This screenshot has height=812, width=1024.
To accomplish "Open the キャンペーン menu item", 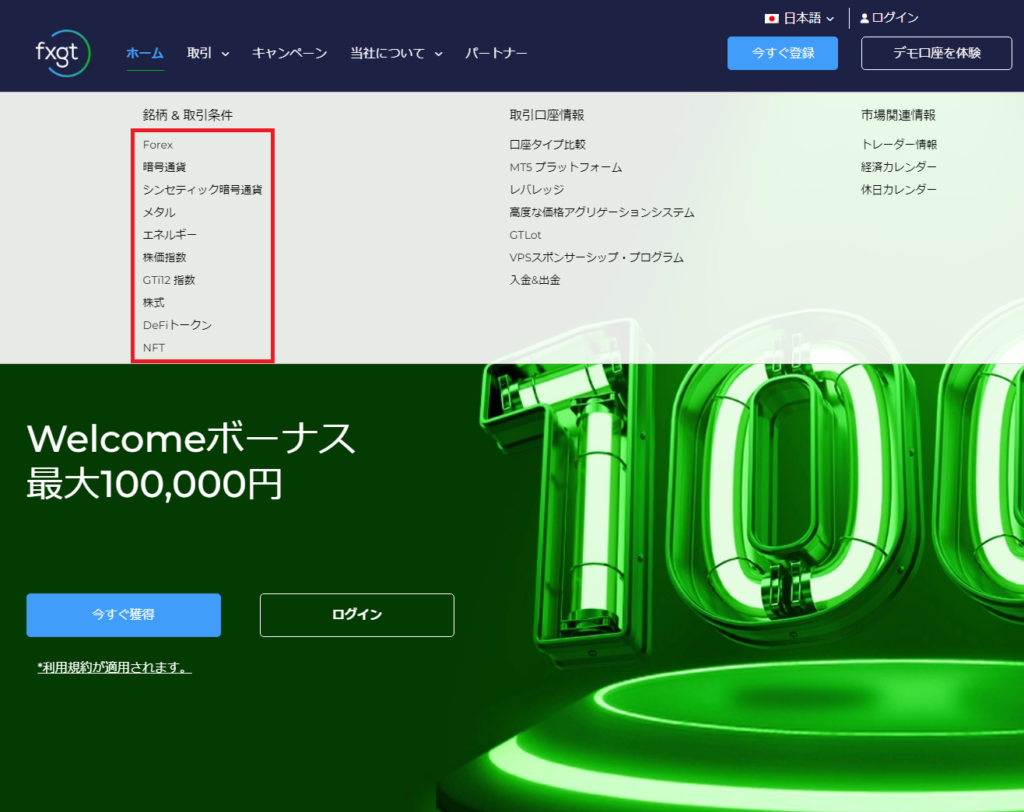I will pyautogui.click(x=289, y=54).
